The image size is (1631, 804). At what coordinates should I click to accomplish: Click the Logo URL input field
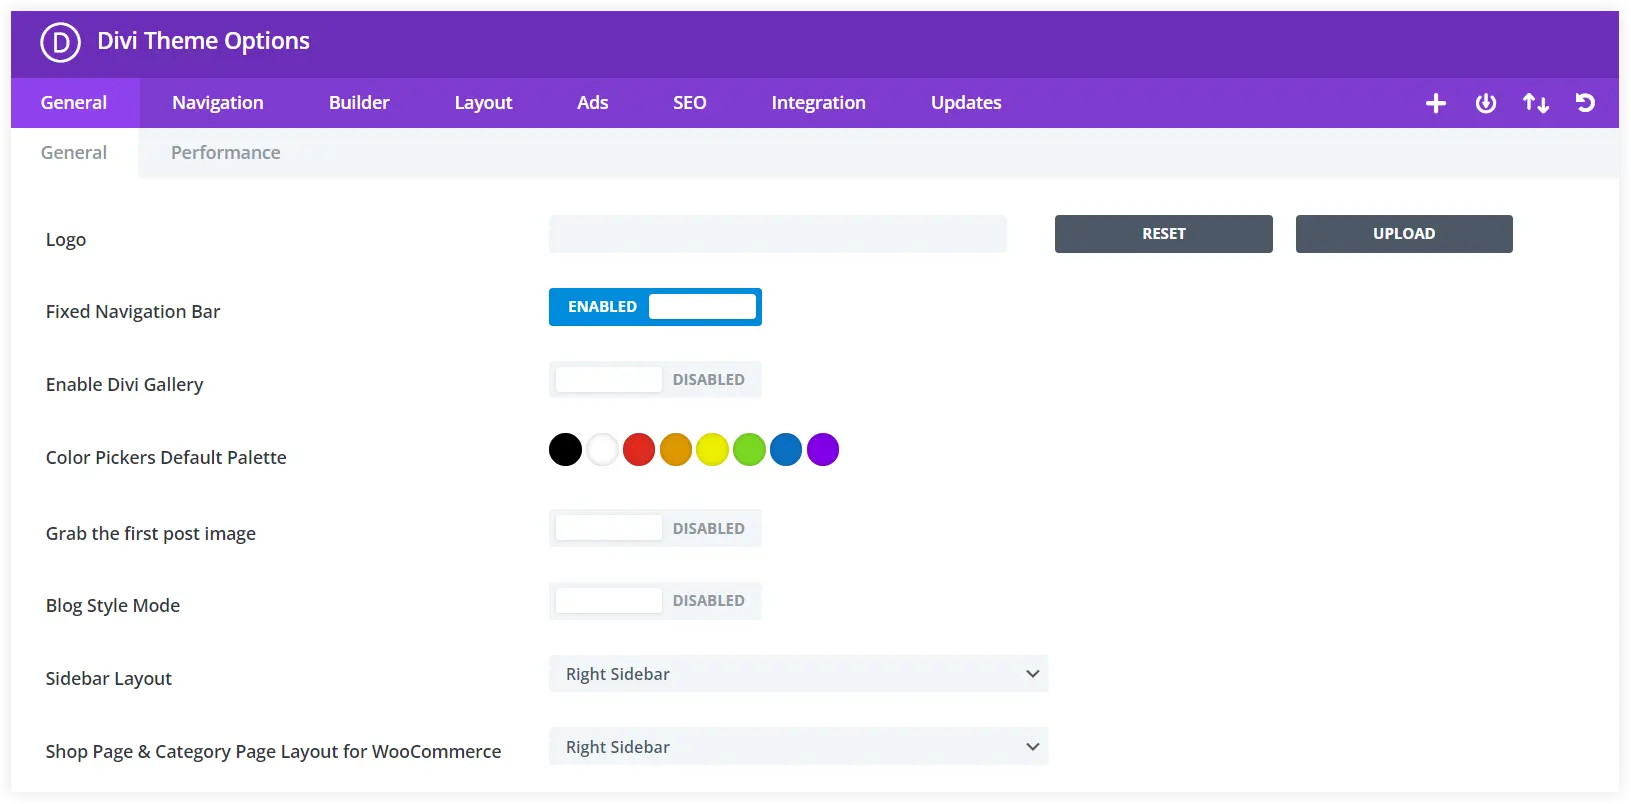tap(778, 234)
